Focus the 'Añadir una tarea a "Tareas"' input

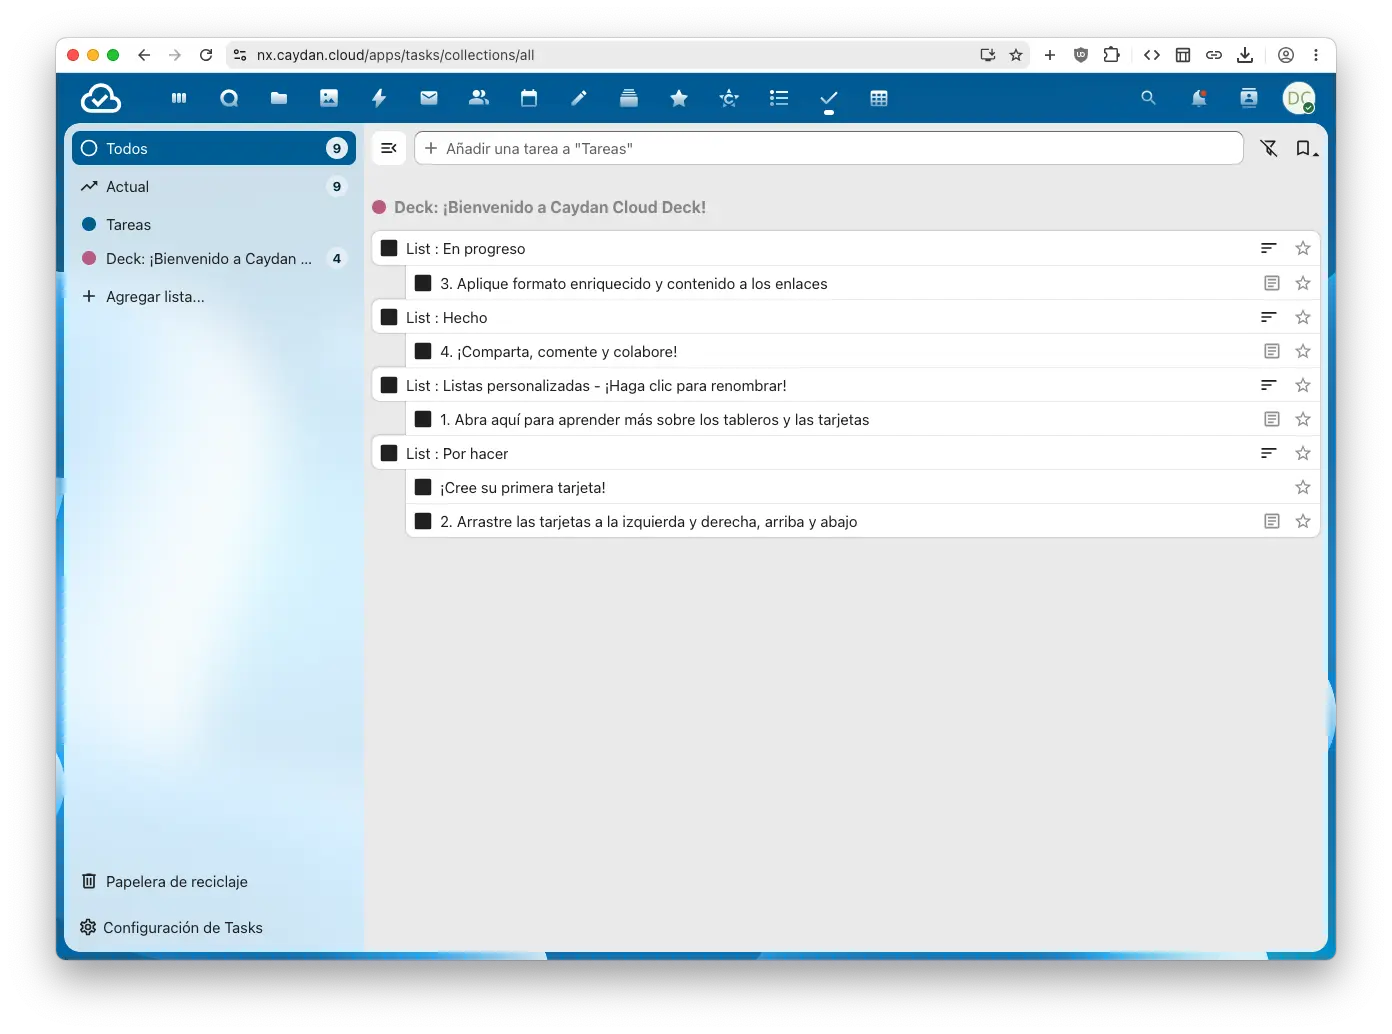(x=829, y=148)
